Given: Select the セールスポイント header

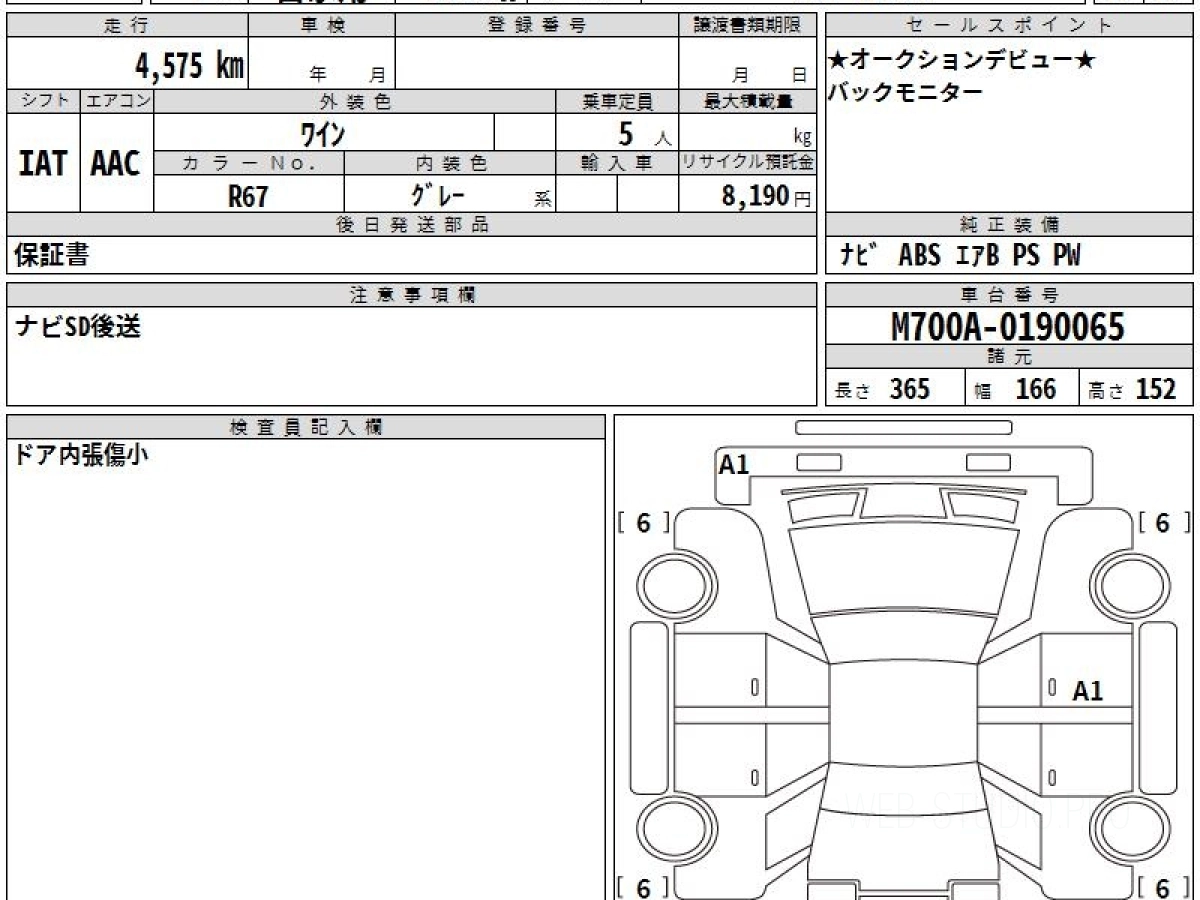Looking at the screenshot, I should pyautogui.click(x=1010, y=26).
